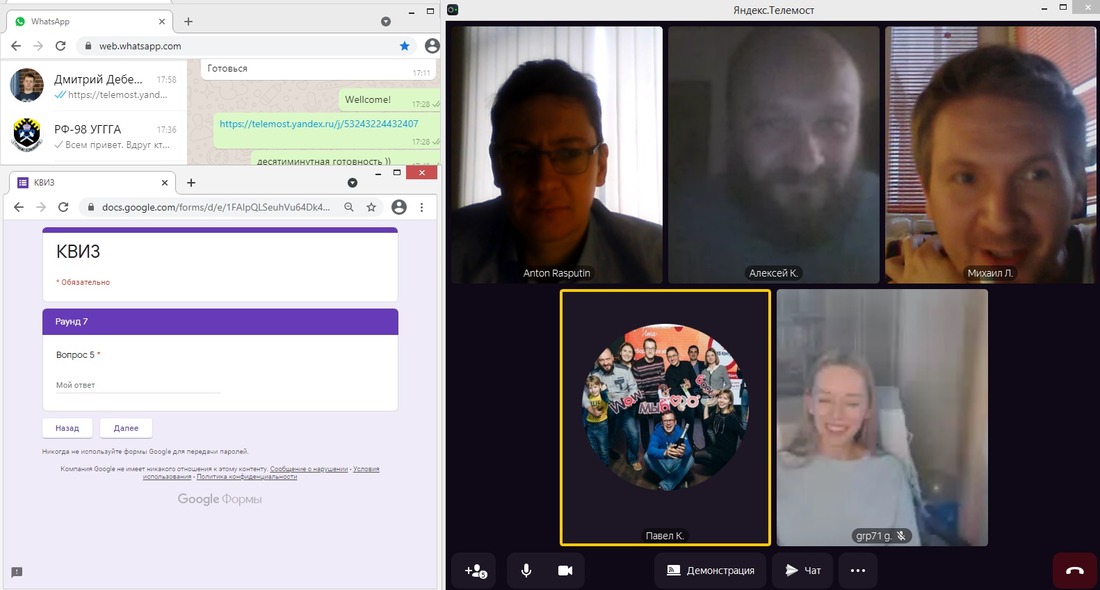Open tab dropdown in WhatsApp browser window
Viewport: 1100px width, 590px height.
point(386,22)
